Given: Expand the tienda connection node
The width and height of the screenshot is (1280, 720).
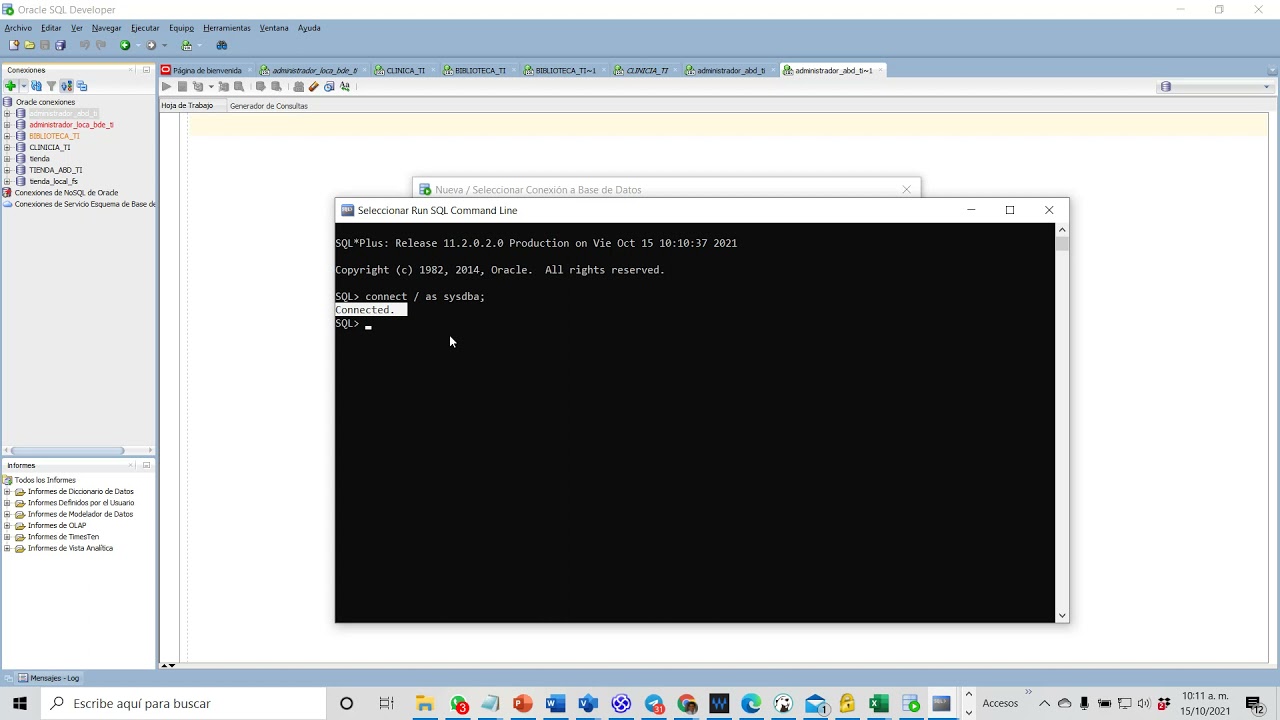Looking at the screenshot, I should 7,159.
